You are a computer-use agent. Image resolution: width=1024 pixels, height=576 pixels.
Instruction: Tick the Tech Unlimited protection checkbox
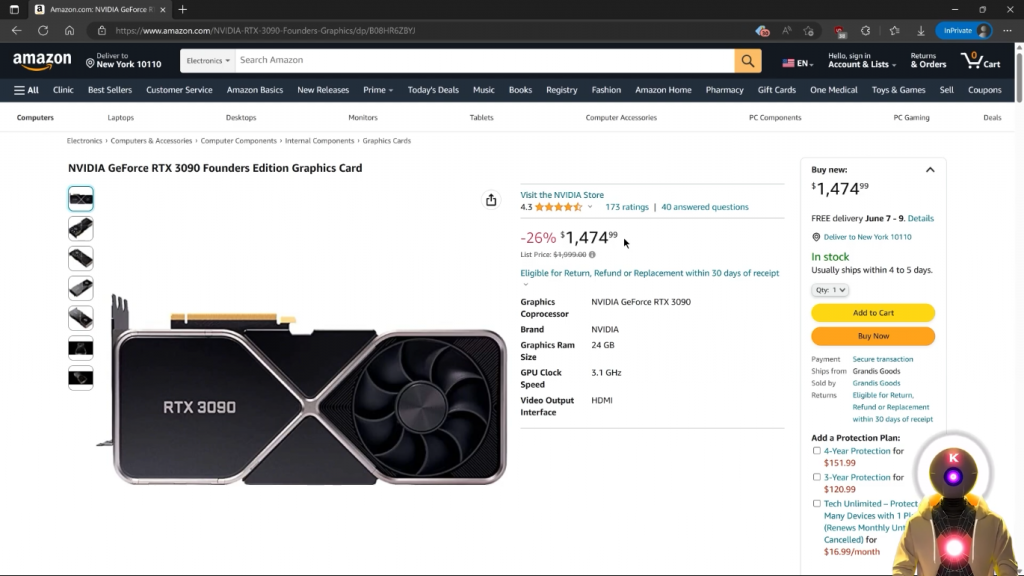click(x=817, y=504)
